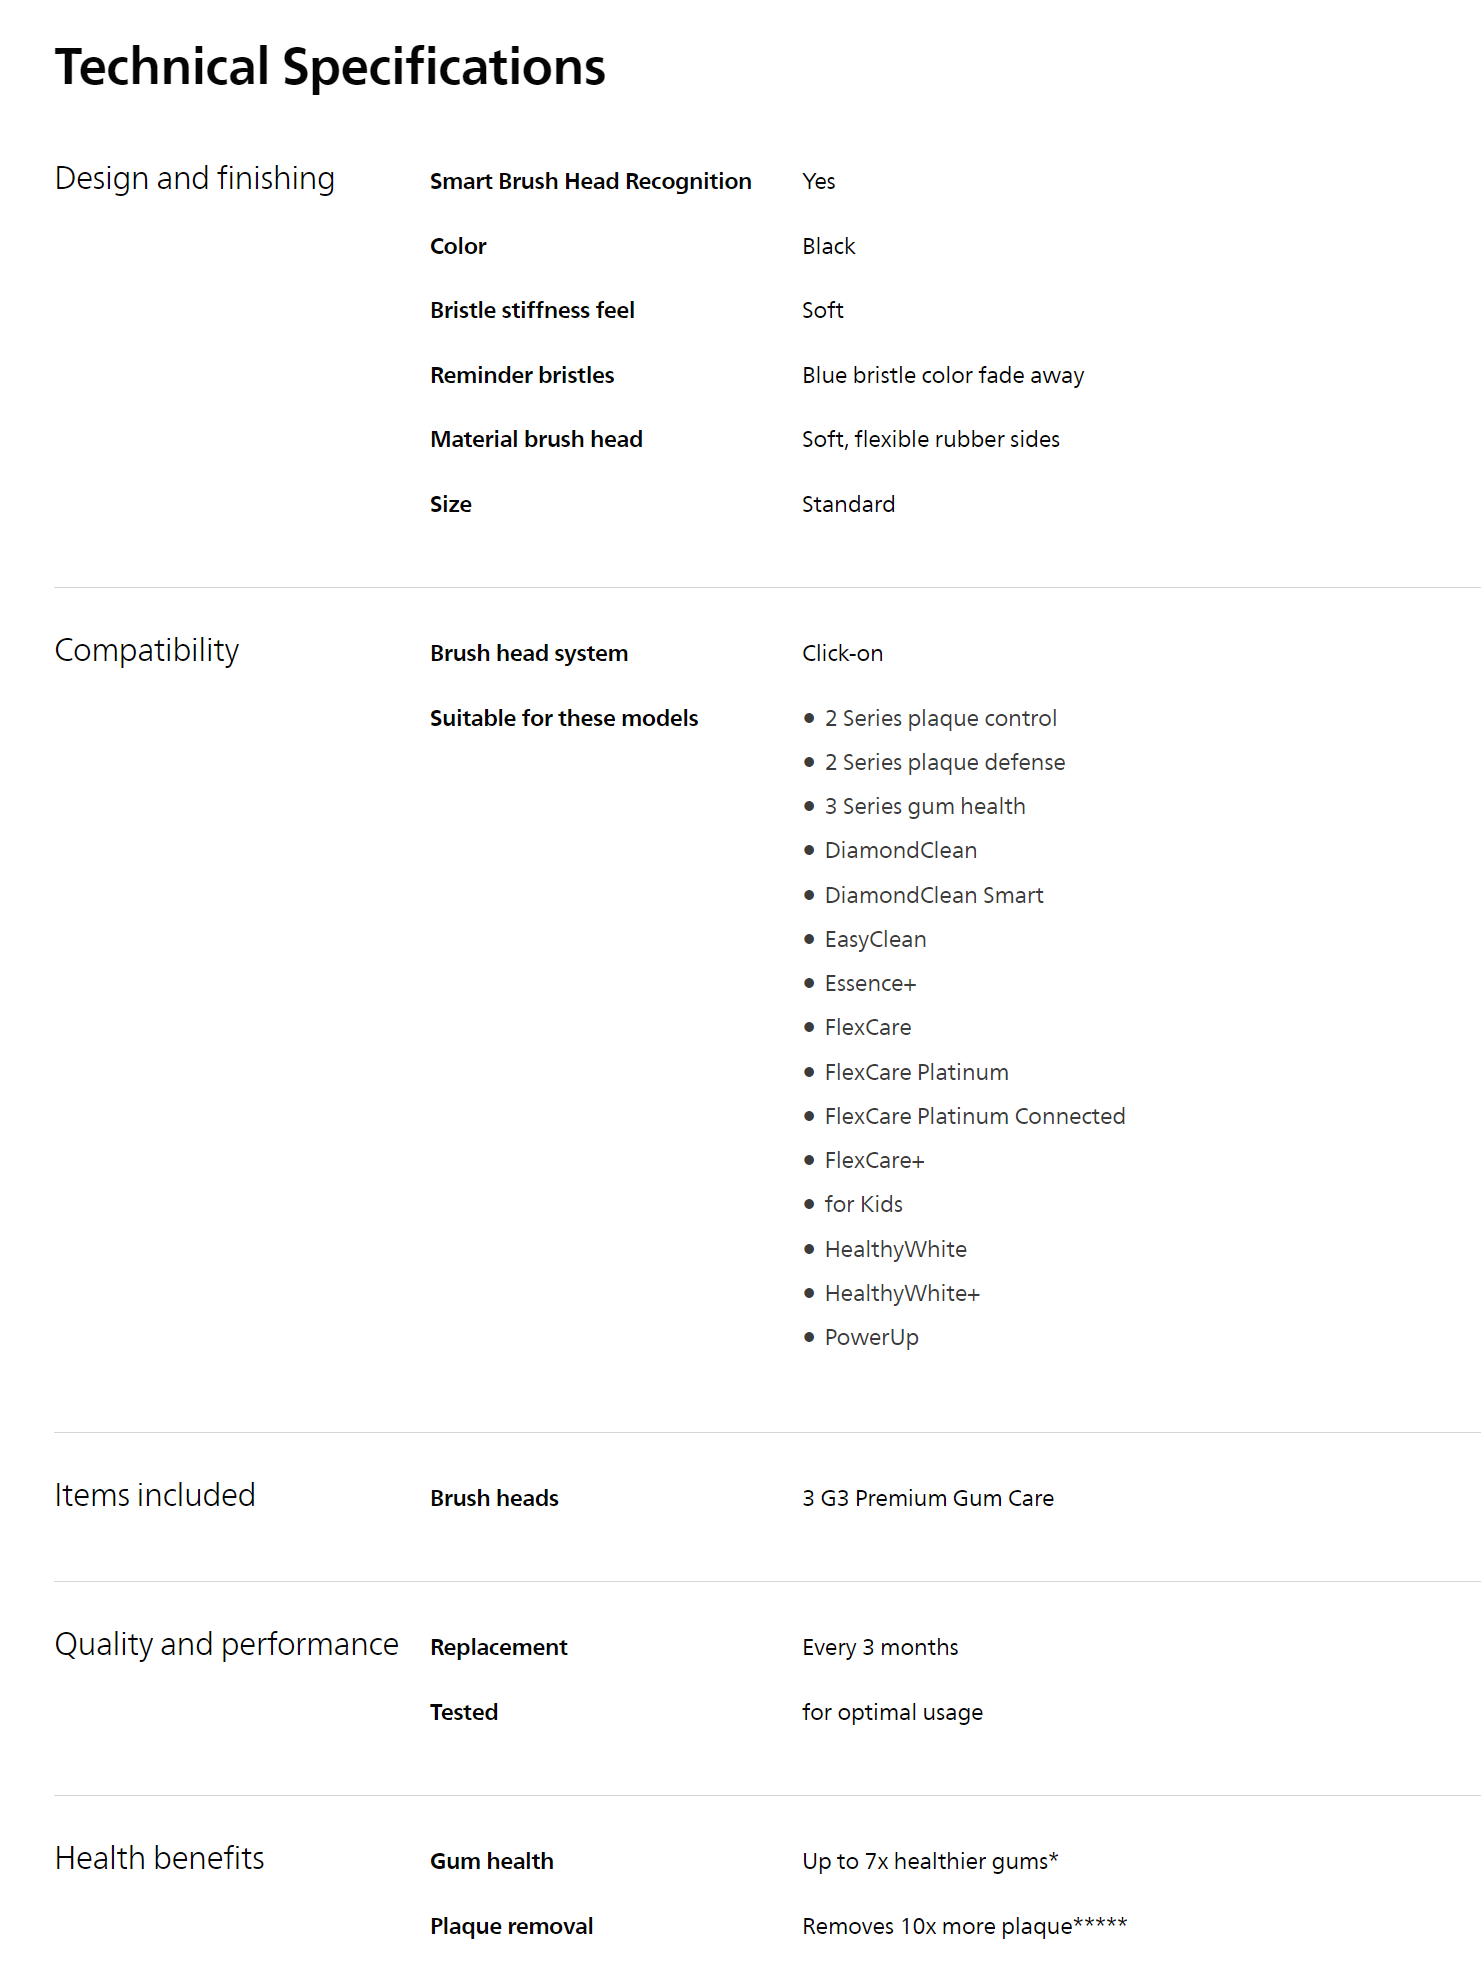
Task: Select the Smart Brush Head Recognition label
Action: [x=590, y=181]
